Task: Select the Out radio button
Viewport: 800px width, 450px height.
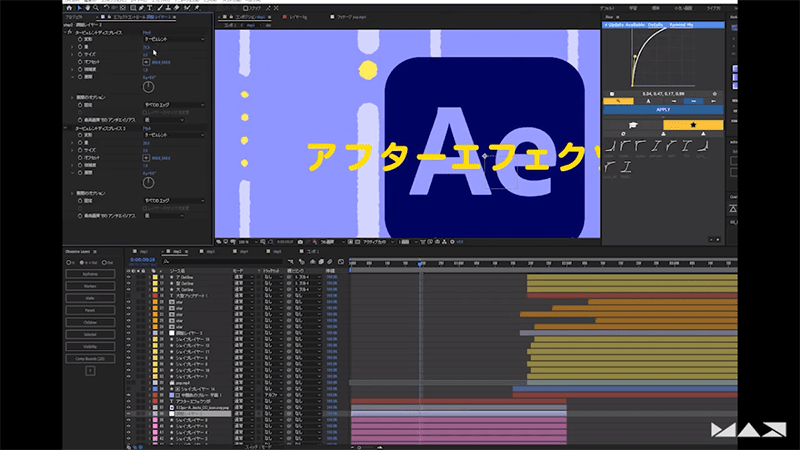Action: (x=104, y=262)
